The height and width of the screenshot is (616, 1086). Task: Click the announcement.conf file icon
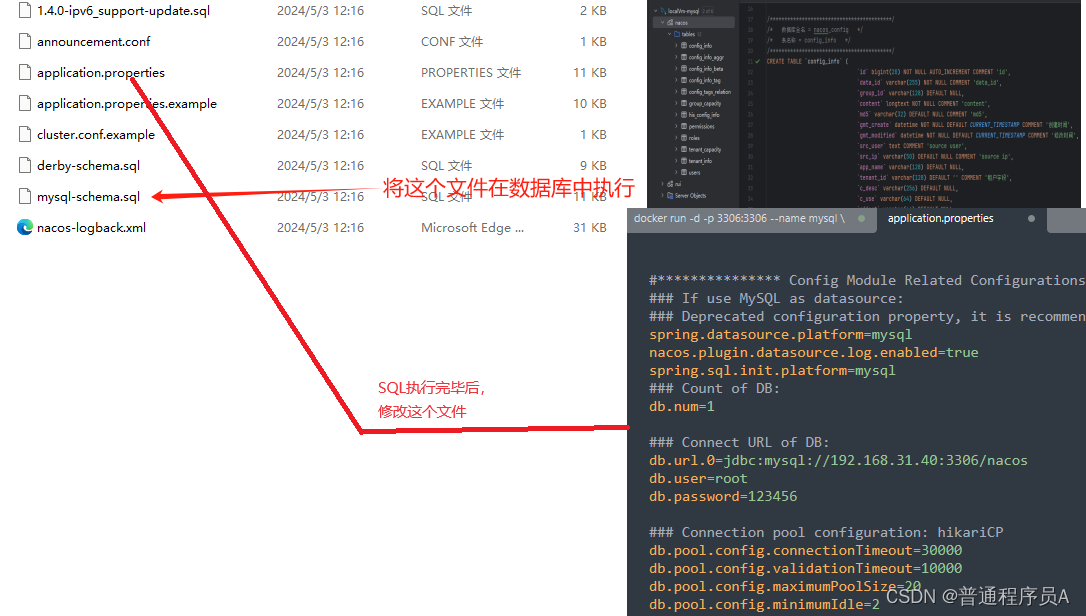pyautogui.click(x=25, y=42)
